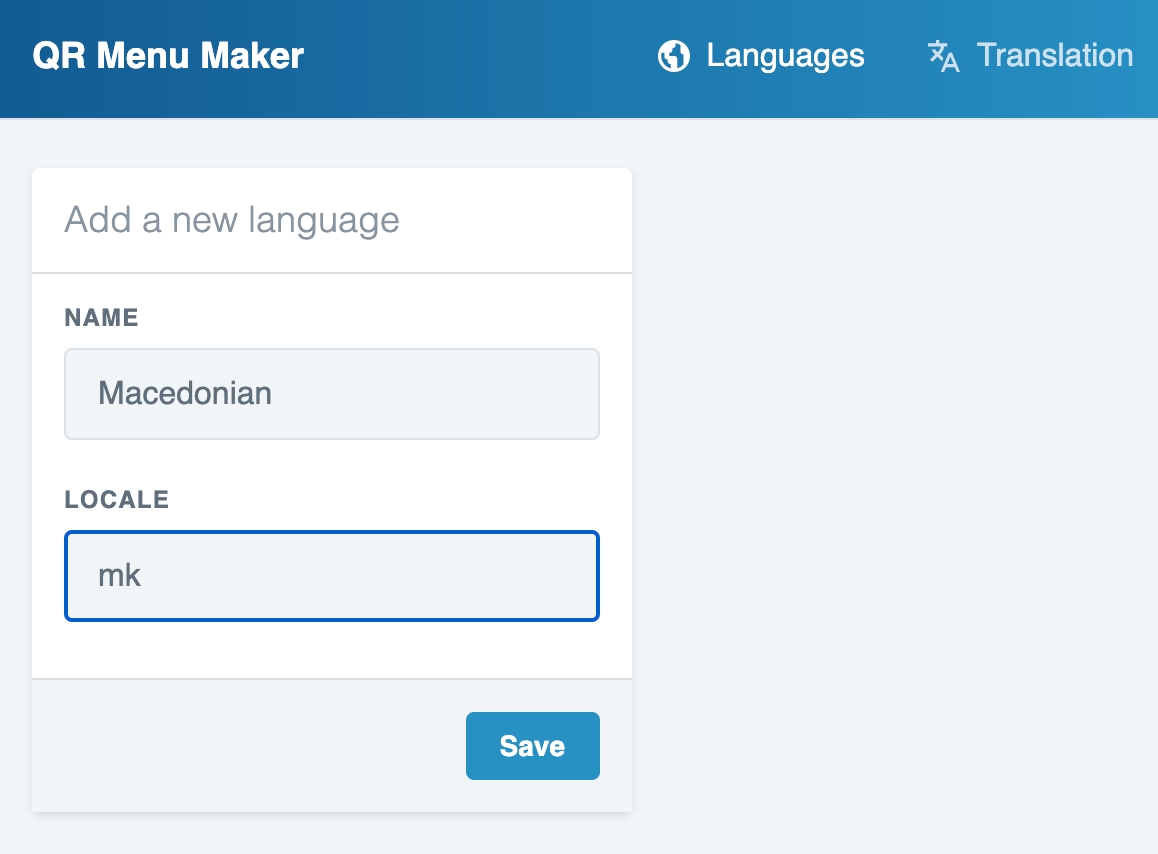
Task: Click the globe icon beside Languages
Action: (x=673, y=56)
